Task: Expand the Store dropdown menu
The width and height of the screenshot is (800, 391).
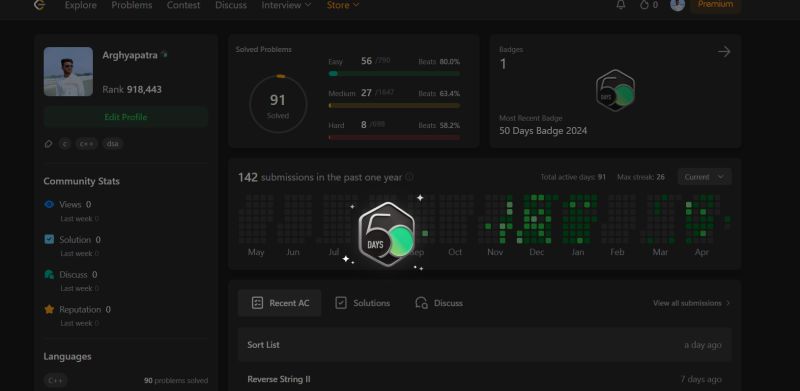Action: 343,5
